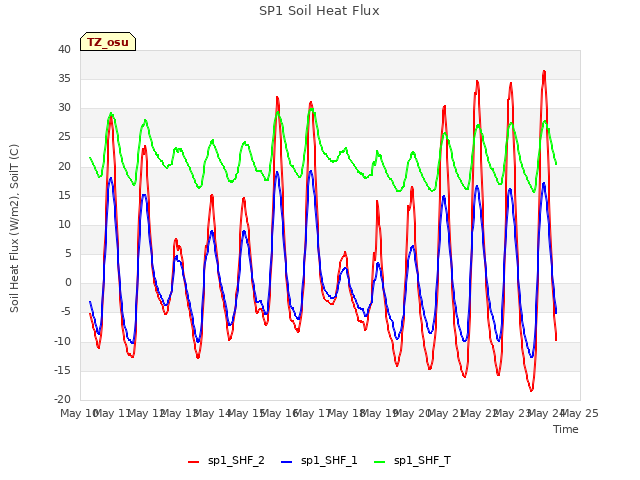Click the y-axis tick value 35
Viewport: 640px width, 480px height.
point(64,78)
